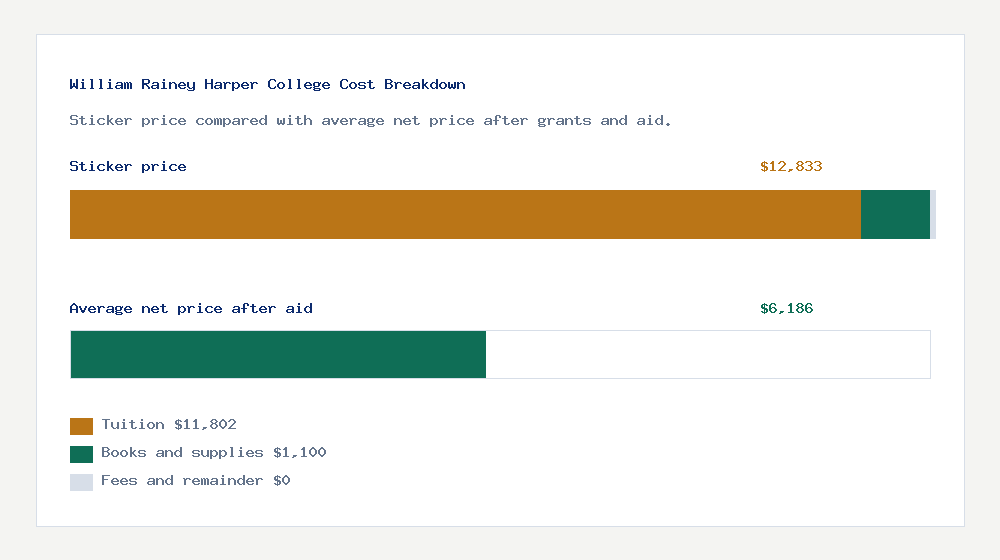Click the William Rainey Harper College title
The height and width of the screenshot is (560, 1000).
267,84
